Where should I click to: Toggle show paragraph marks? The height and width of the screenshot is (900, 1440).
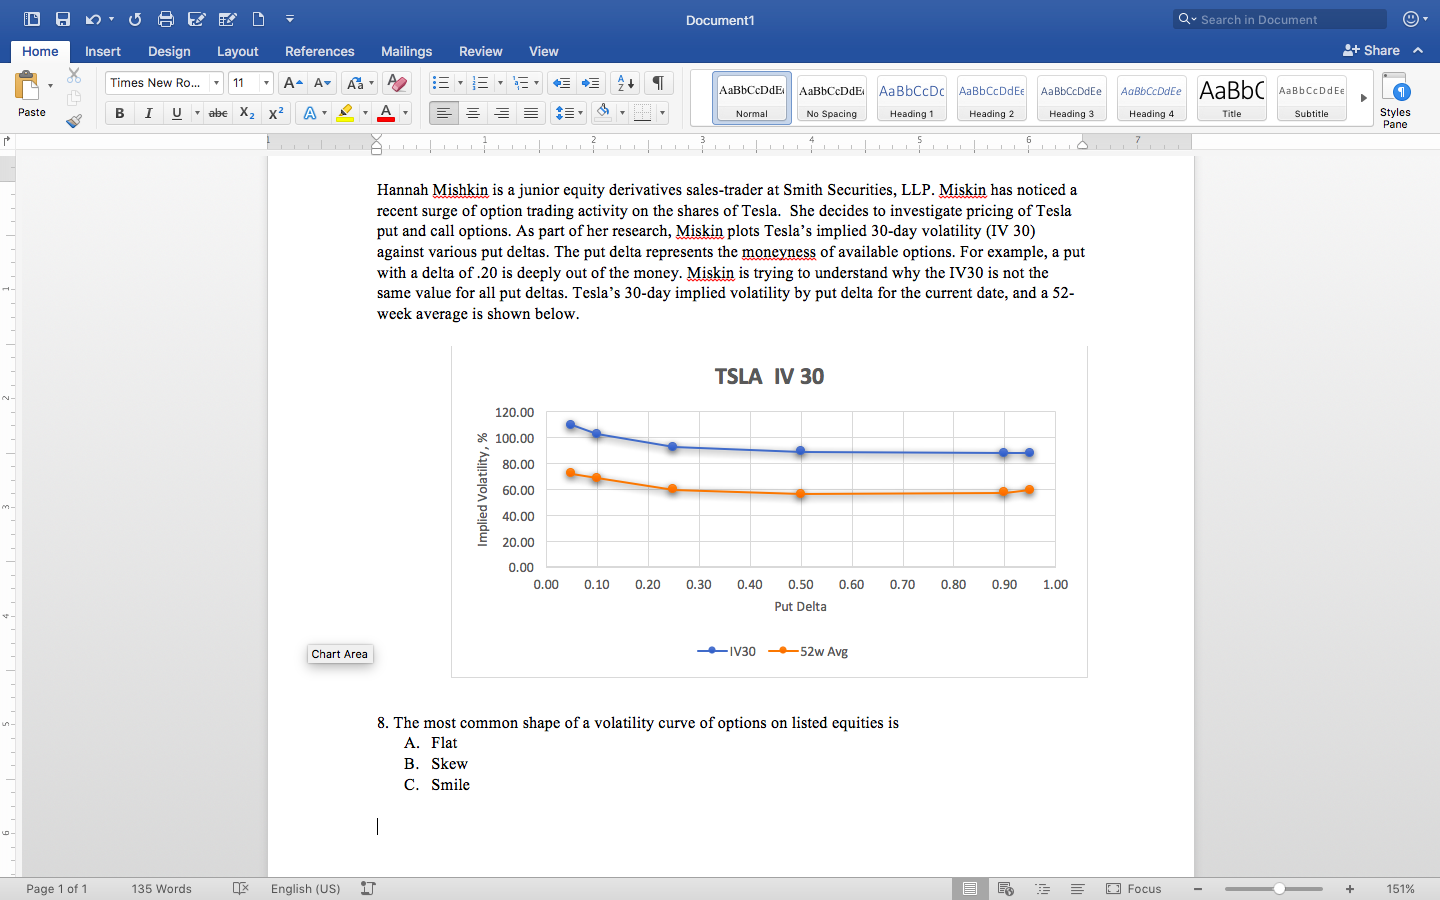pyautogui.click(x=658, y=83)
